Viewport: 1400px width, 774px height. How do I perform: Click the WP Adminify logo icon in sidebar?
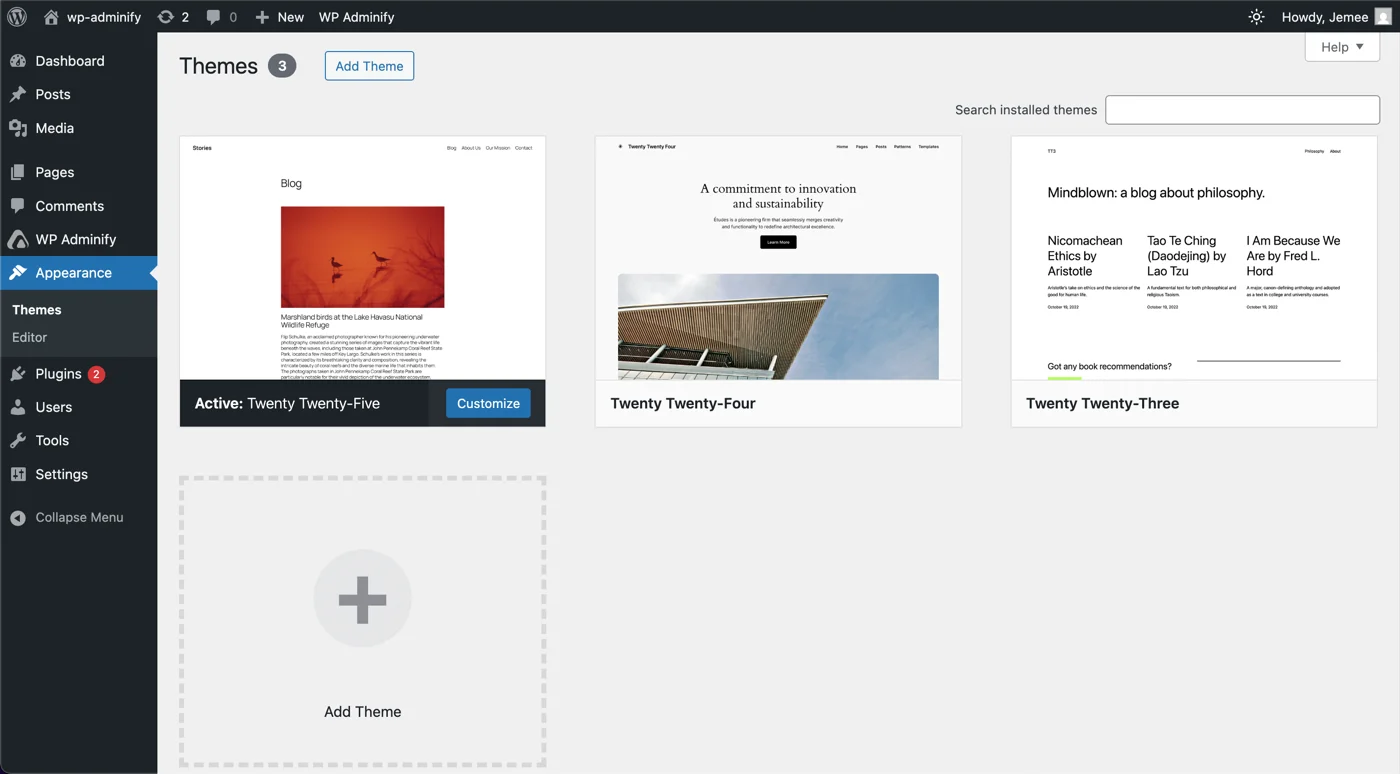[18, 240]
